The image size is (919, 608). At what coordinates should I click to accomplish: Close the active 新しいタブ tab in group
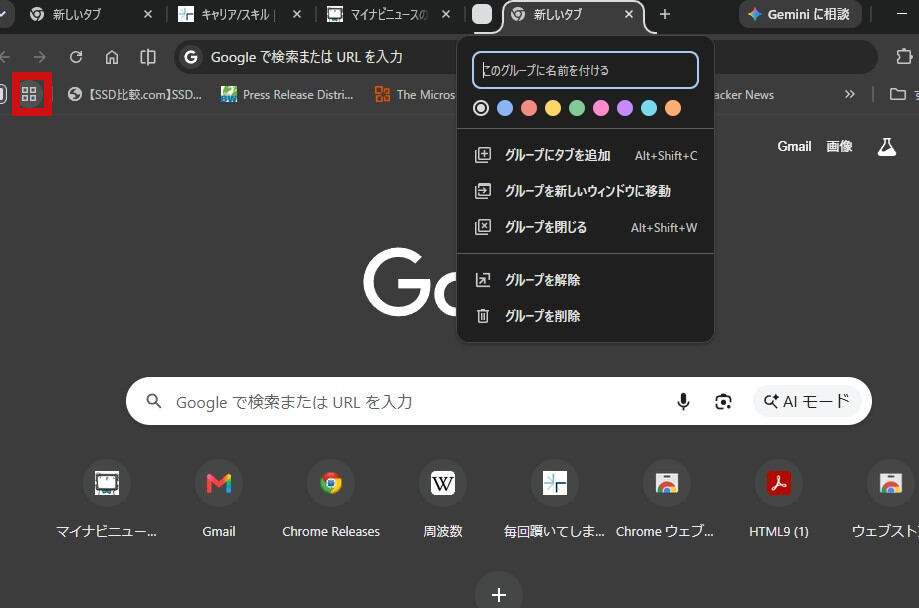click(629, 14)
